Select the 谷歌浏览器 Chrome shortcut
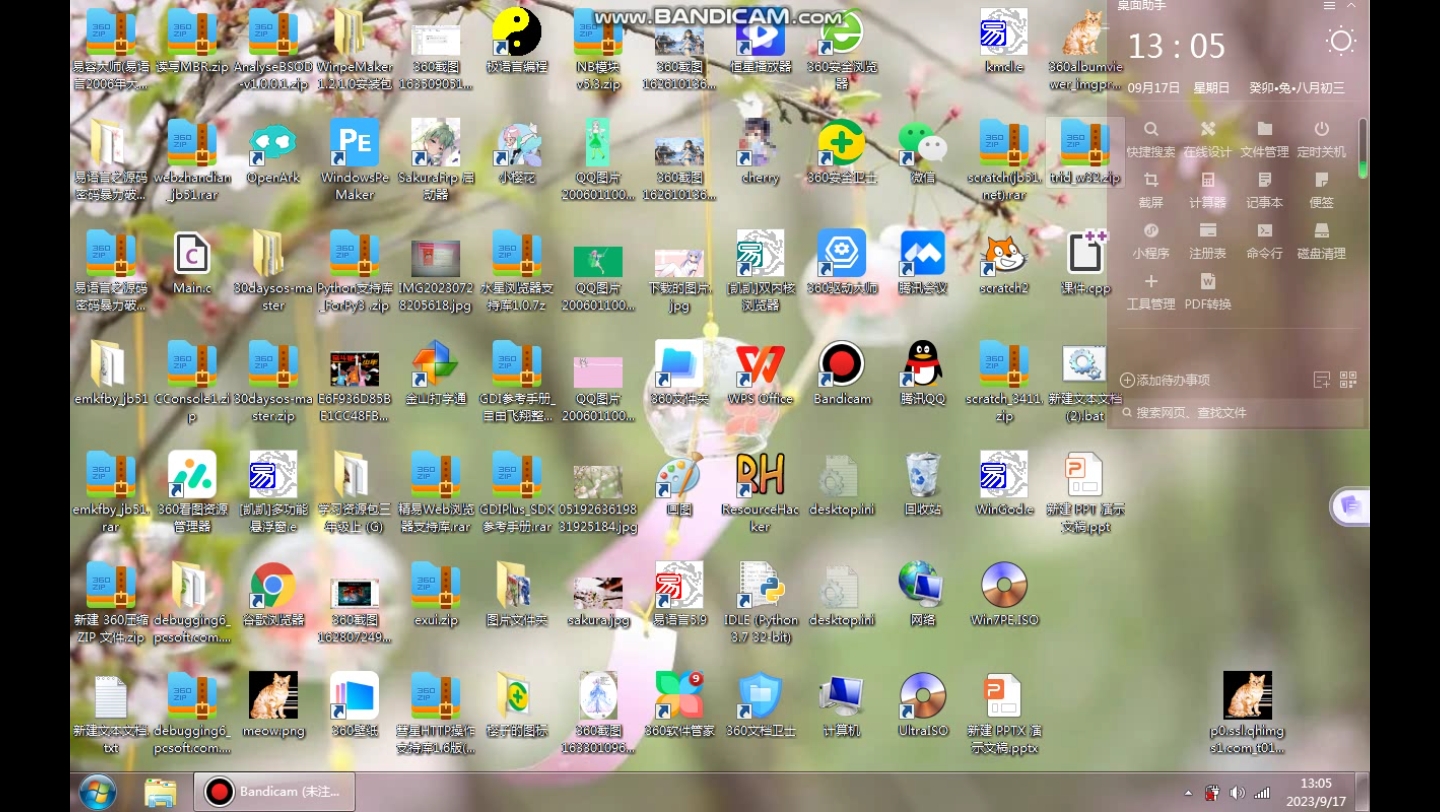The width and height of the screenshot is (1440, 812). (x=273, y=594)
